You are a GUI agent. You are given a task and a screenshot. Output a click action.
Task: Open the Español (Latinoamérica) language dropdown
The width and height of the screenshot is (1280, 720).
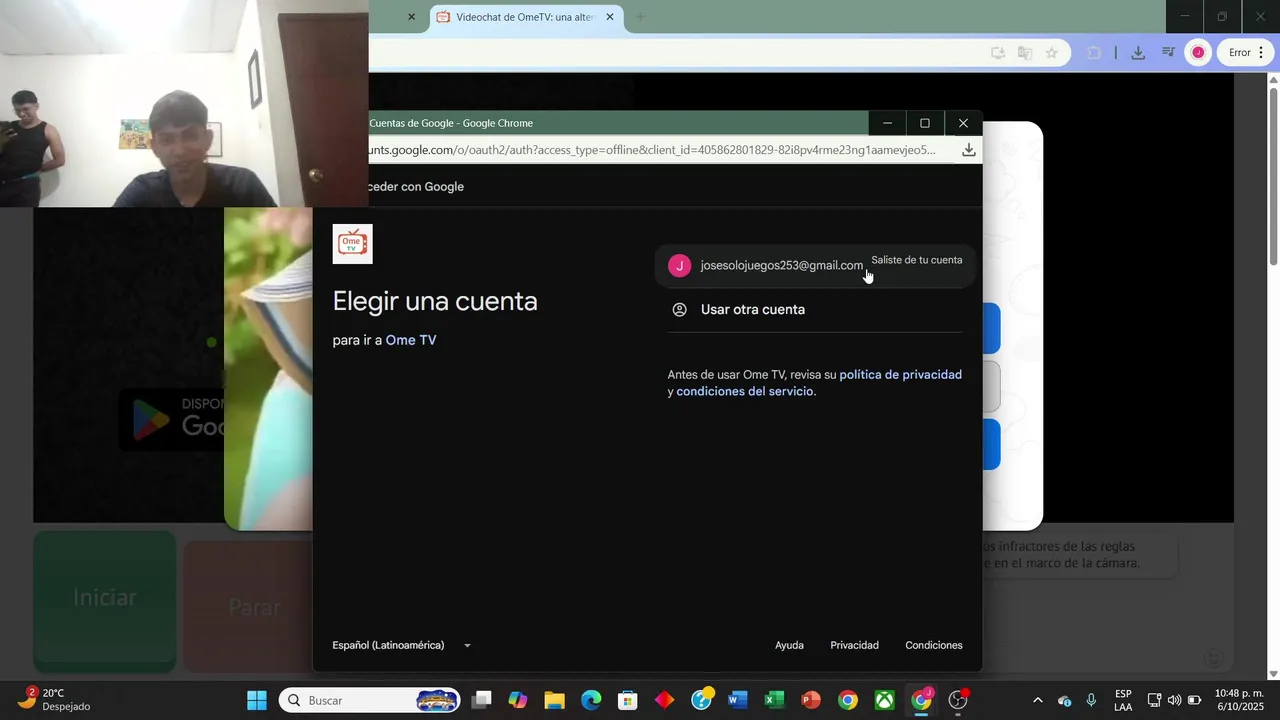[x=402, y=646]
